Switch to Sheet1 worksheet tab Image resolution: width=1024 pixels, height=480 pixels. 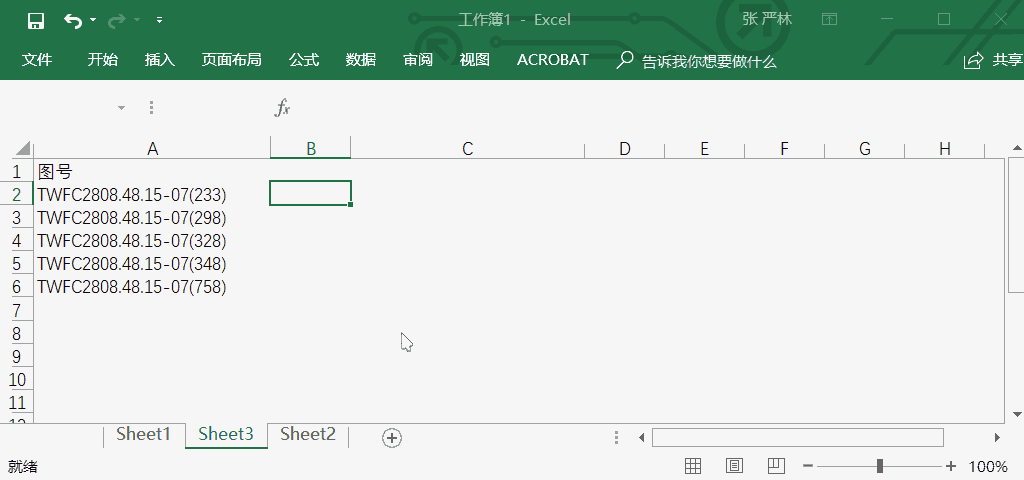point(144,434)
